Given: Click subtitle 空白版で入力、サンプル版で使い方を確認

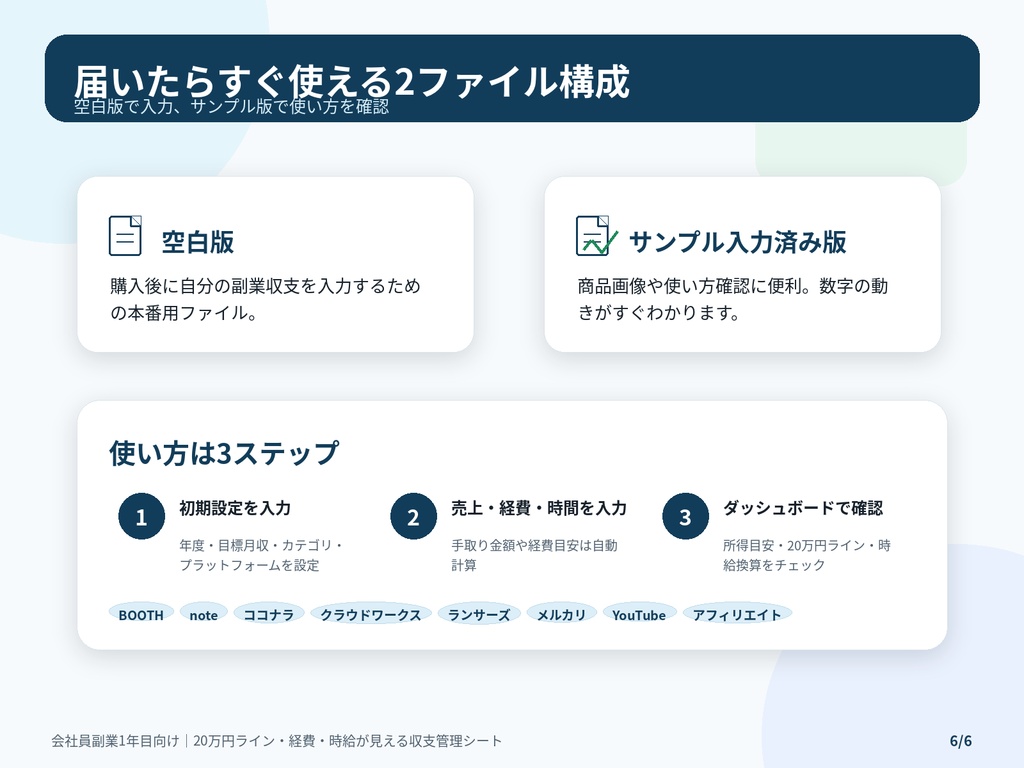Looking at the screenshot, I should coord(231,106).
